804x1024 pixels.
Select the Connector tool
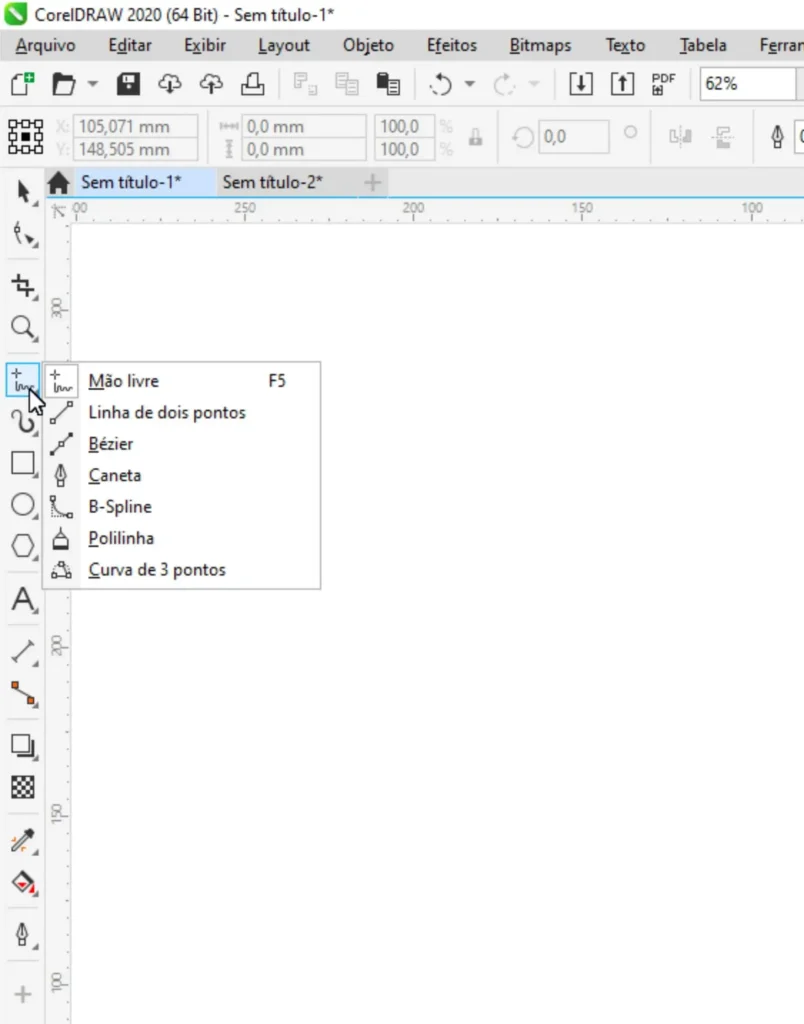[24, 694]
